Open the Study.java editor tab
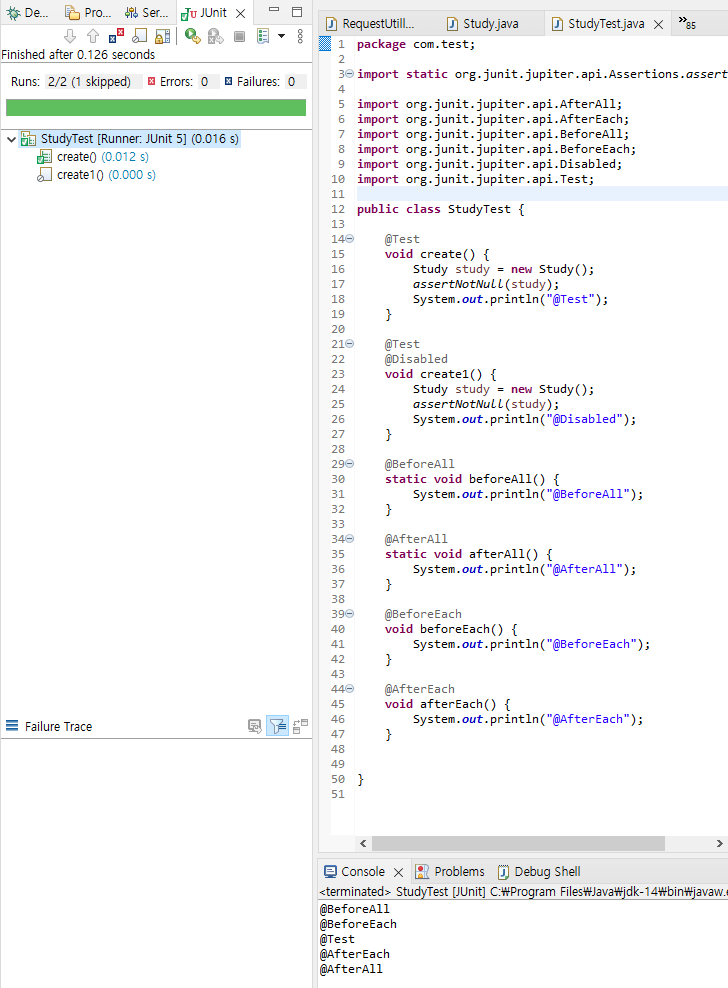Viewport: 728px width, 988px height. [483, 24]
